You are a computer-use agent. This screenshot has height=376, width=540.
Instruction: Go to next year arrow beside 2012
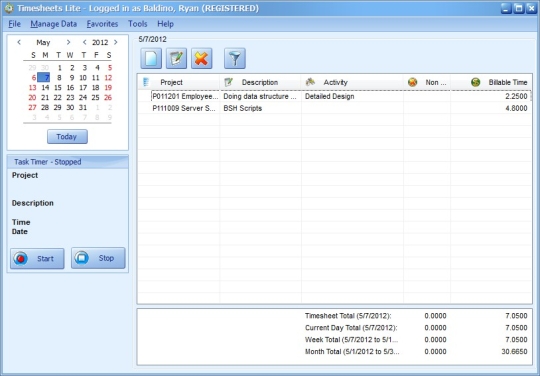tap(115, 42)
